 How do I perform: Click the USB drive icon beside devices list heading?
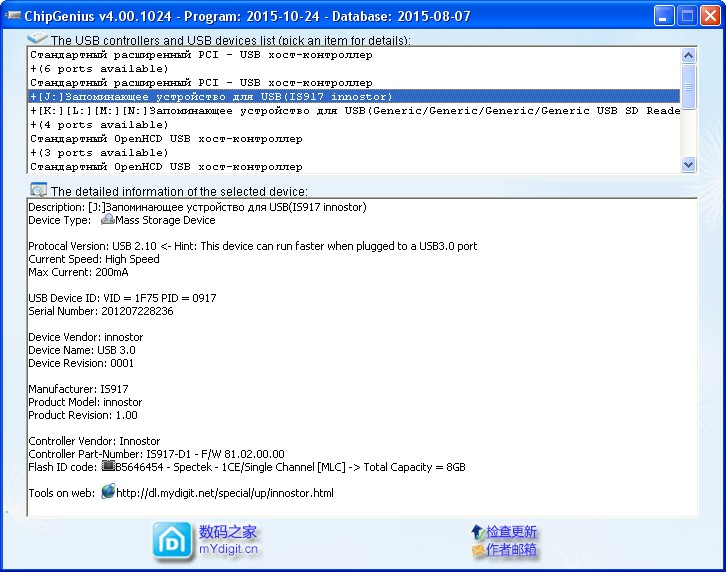pyautogui.click(x=38, y=38)
